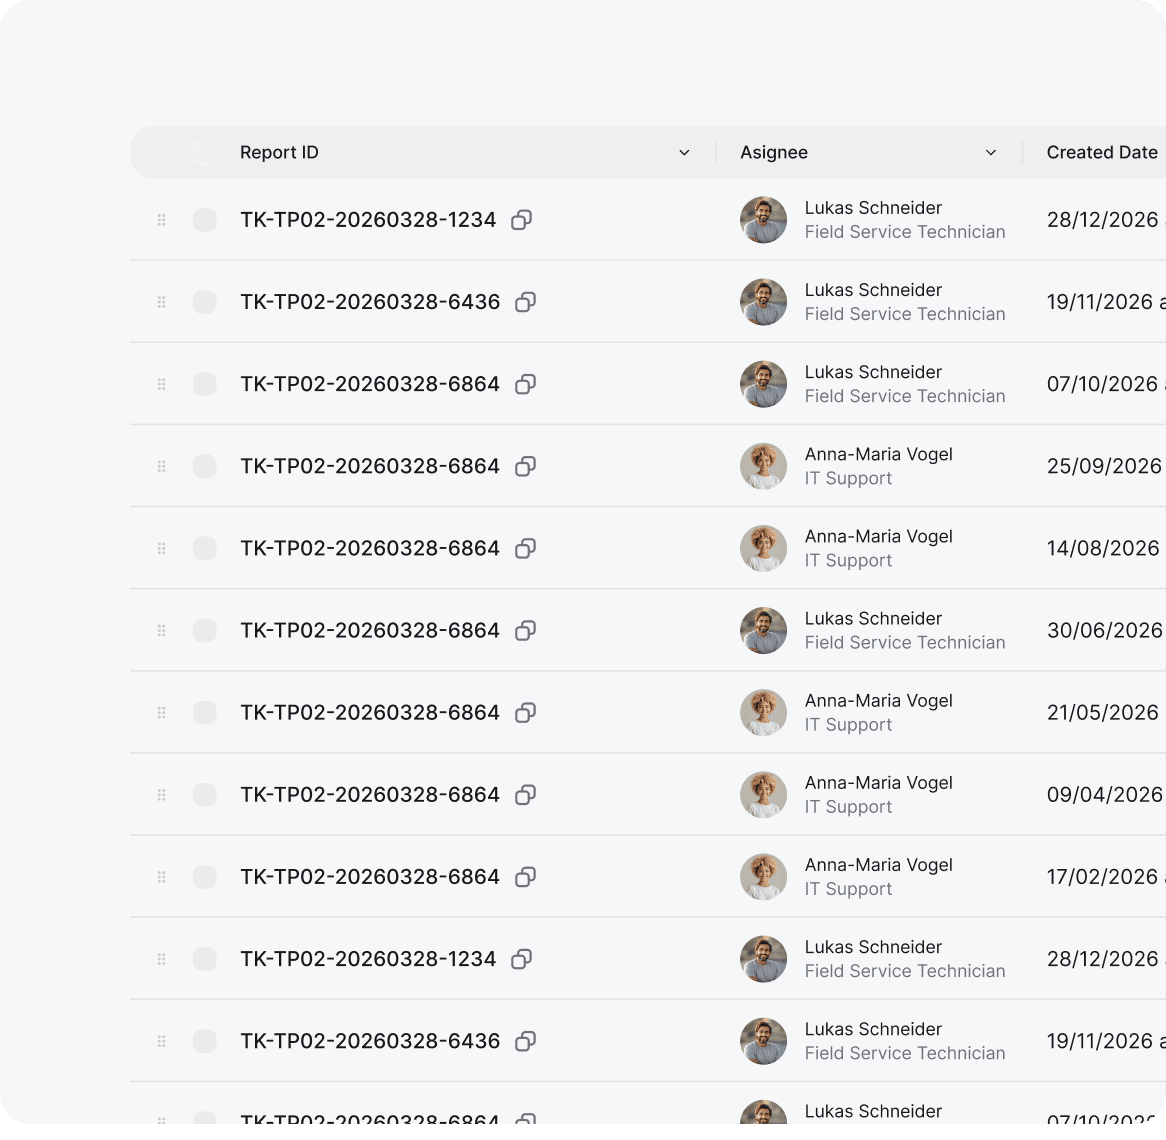Expand the Asignee column dropdown chevron
Viewport: 1166px width, 1140px height.
[990, 153]
